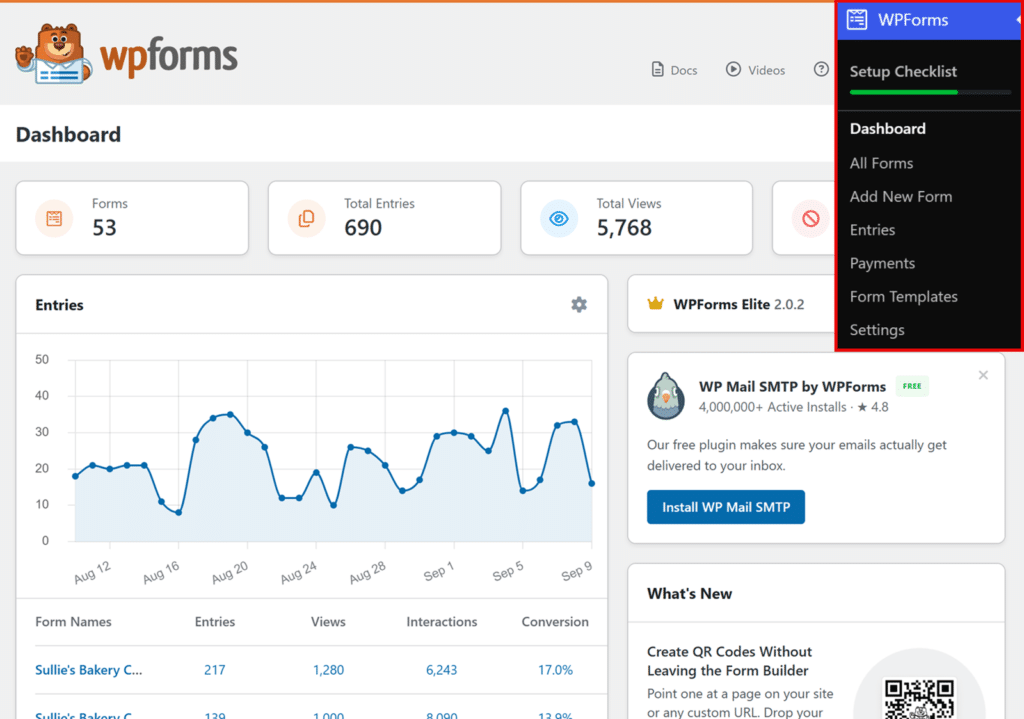This screenshot has height=719, width=1024.
Task: Click the Aug 20 axis label
Action: click(230, 572)
